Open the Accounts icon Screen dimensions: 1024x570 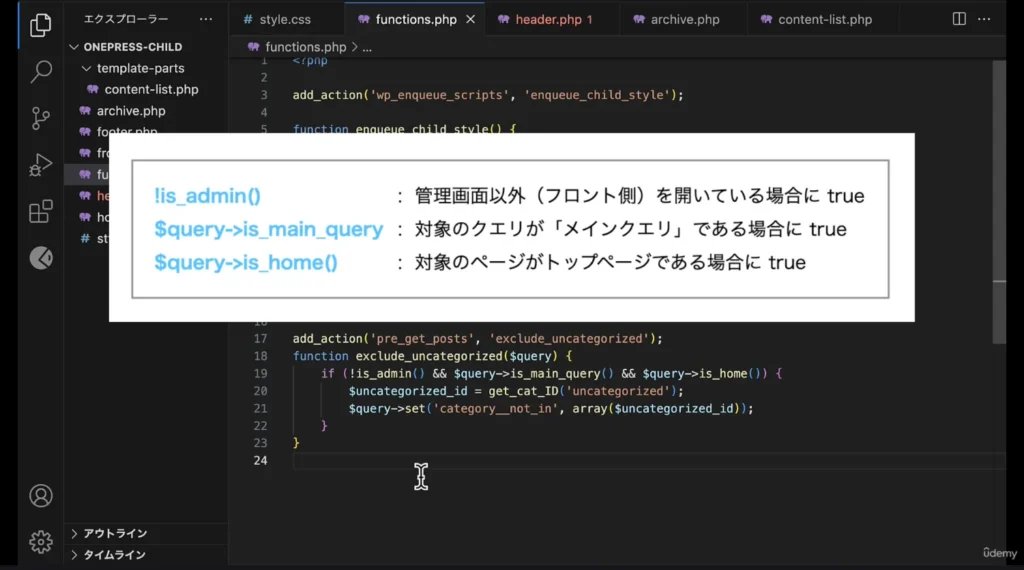40,496
